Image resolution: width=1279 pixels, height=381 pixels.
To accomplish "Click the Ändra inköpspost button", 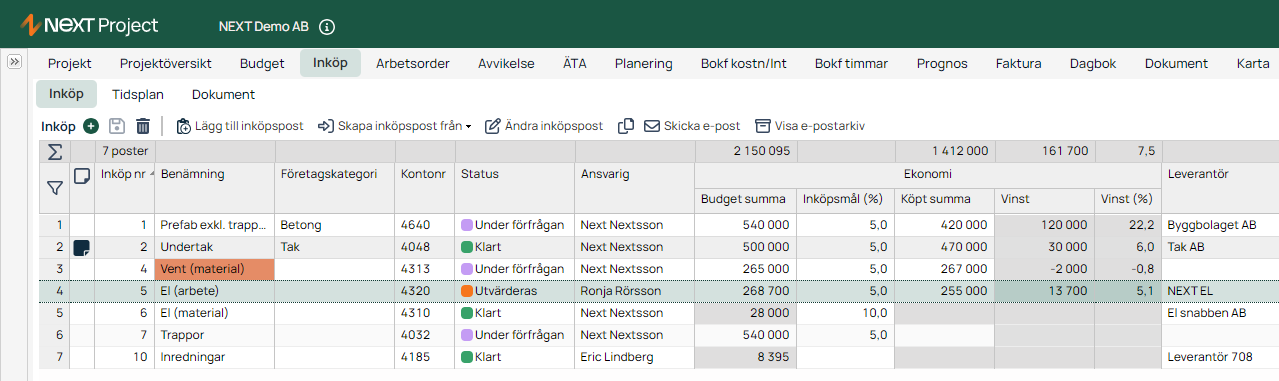I will coord(544,126).
